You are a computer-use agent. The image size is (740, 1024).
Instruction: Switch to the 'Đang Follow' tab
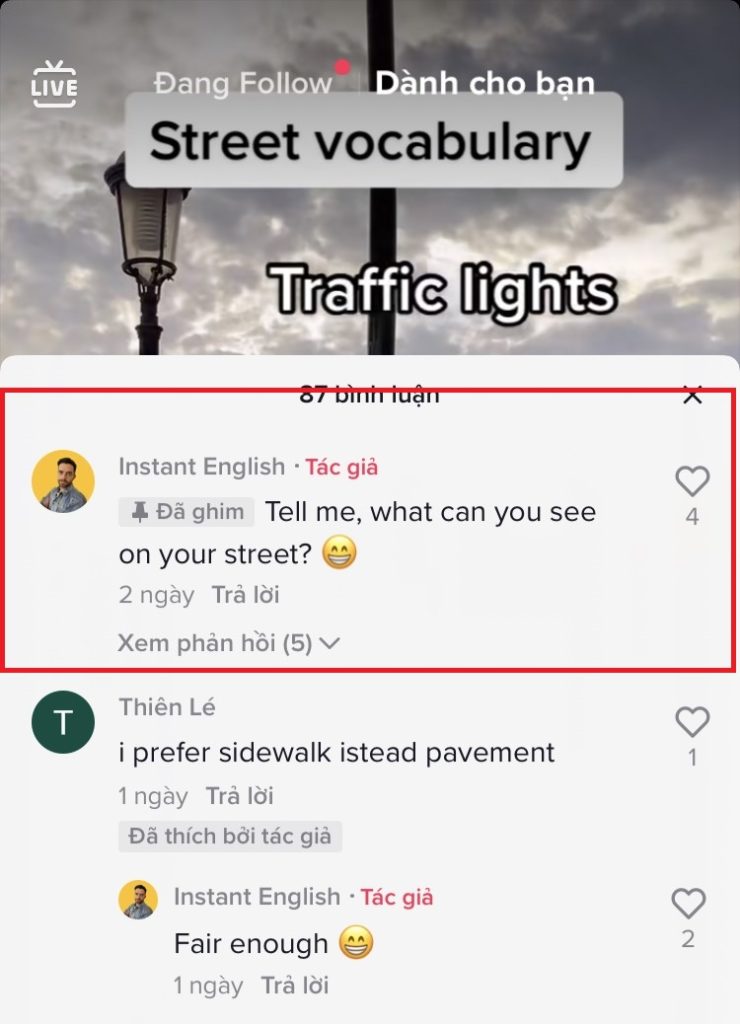[x=243, y=84]
